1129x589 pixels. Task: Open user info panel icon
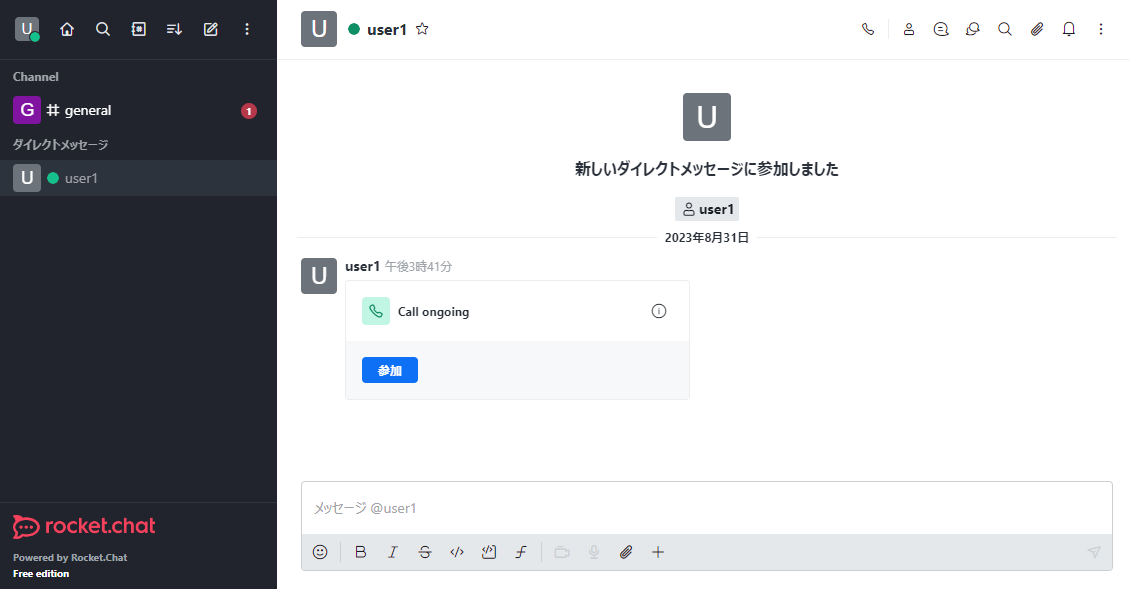click(909, 29)
